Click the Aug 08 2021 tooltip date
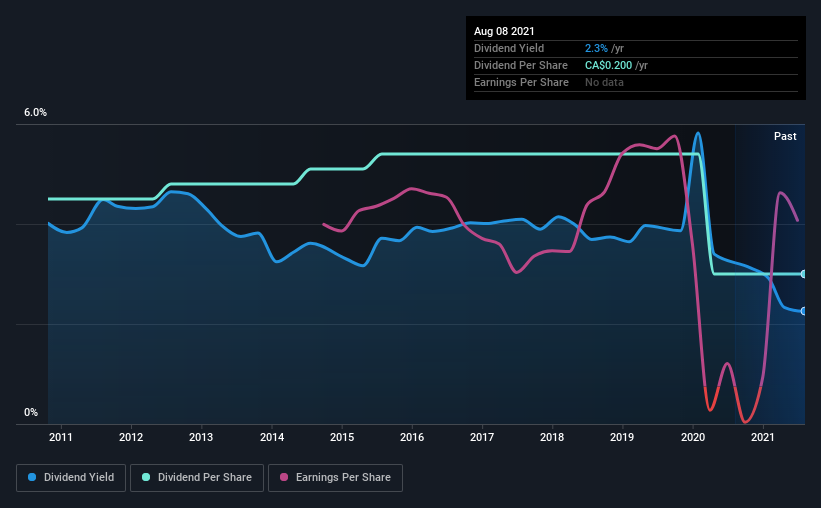 504,31
